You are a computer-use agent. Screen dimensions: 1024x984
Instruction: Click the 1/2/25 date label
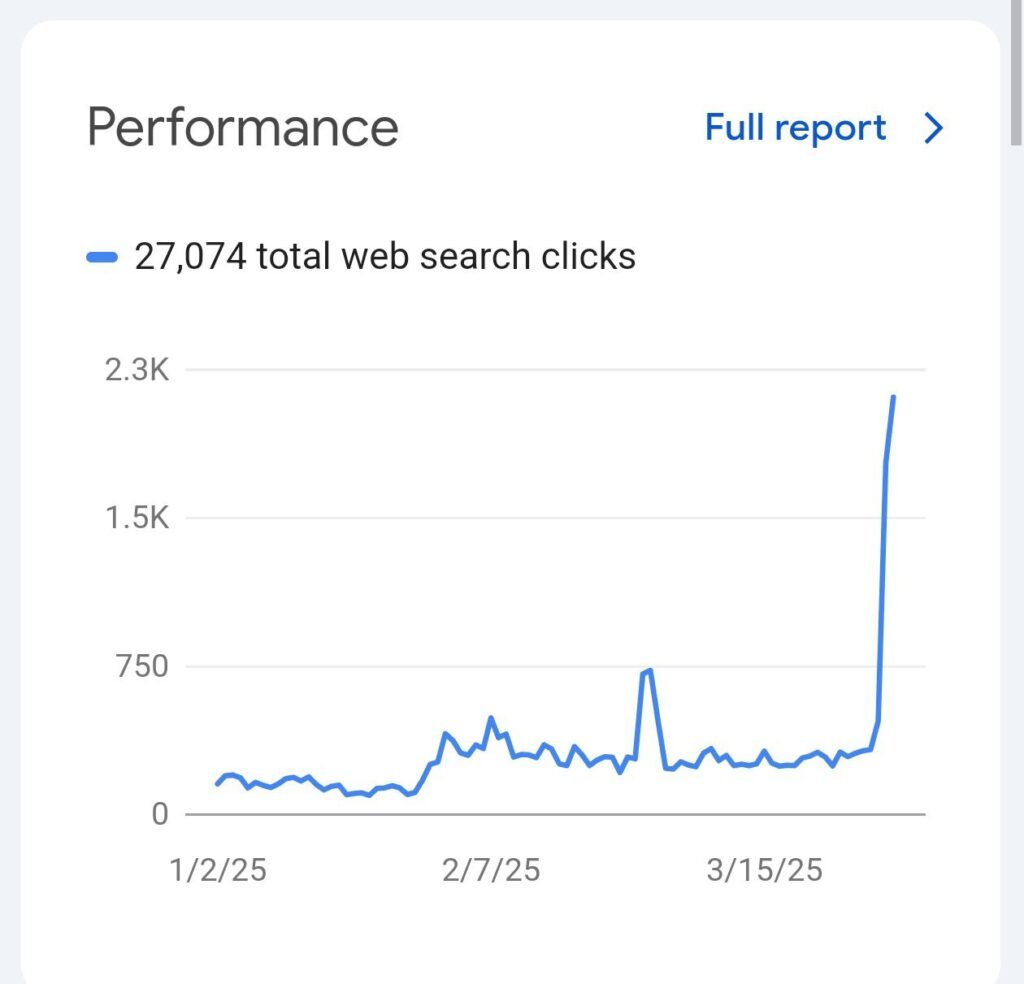tap(218, 869)
